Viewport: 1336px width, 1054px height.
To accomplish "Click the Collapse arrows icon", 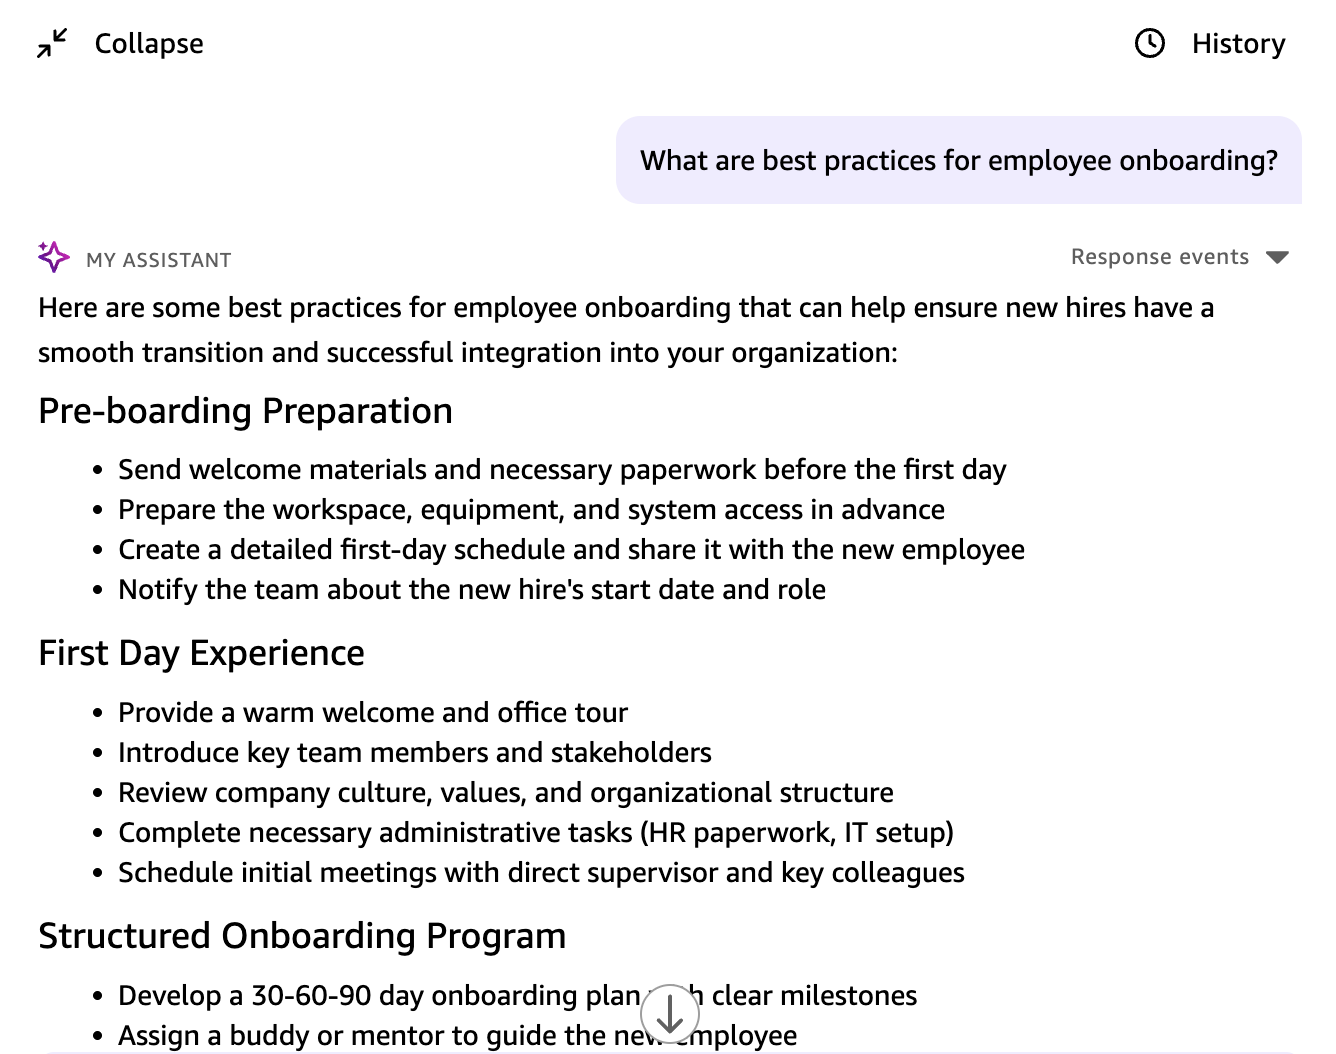I will (x=52, y=44).
